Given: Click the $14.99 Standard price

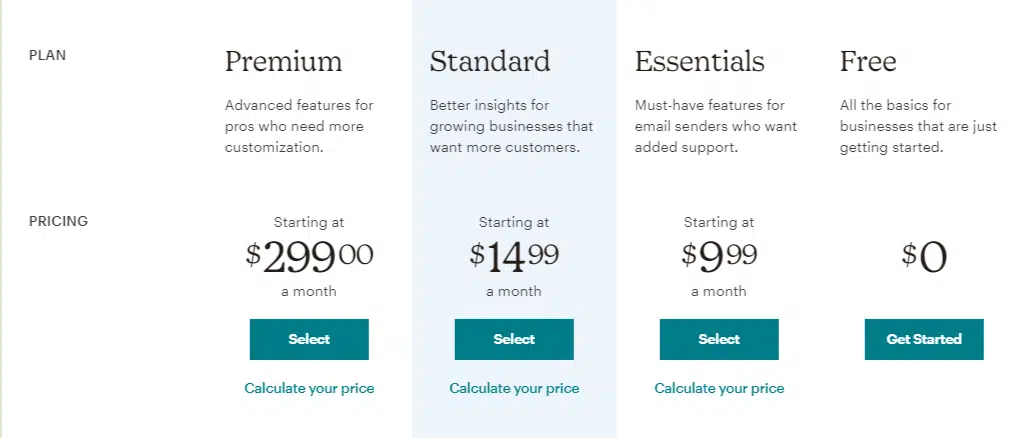Looking at the screenshot, I should coord(514,257).
